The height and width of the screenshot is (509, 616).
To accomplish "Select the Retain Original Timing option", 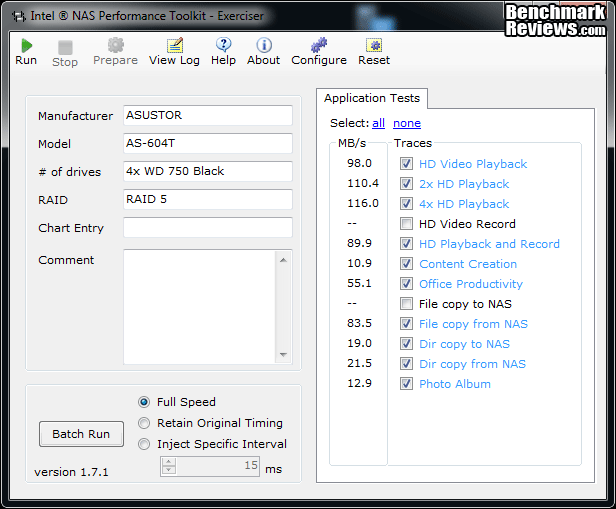I will pos(144,423).
